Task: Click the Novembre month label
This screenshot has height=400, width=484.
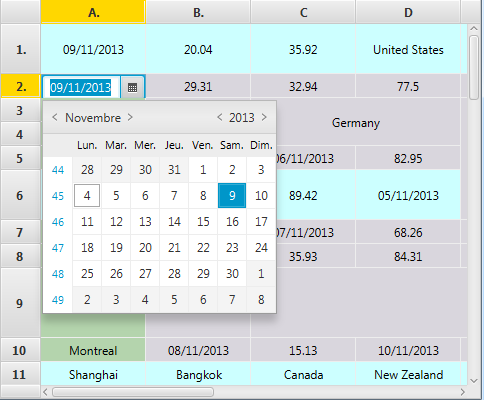Action: [93, 117]
